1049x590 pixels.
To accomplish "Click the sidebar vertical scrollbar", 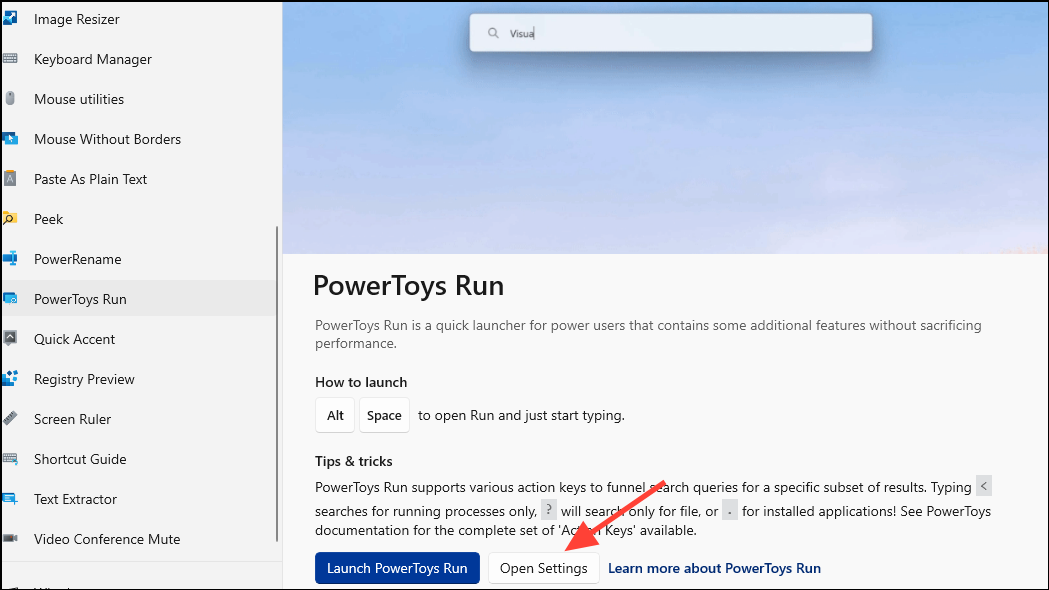I will (277, 384).
